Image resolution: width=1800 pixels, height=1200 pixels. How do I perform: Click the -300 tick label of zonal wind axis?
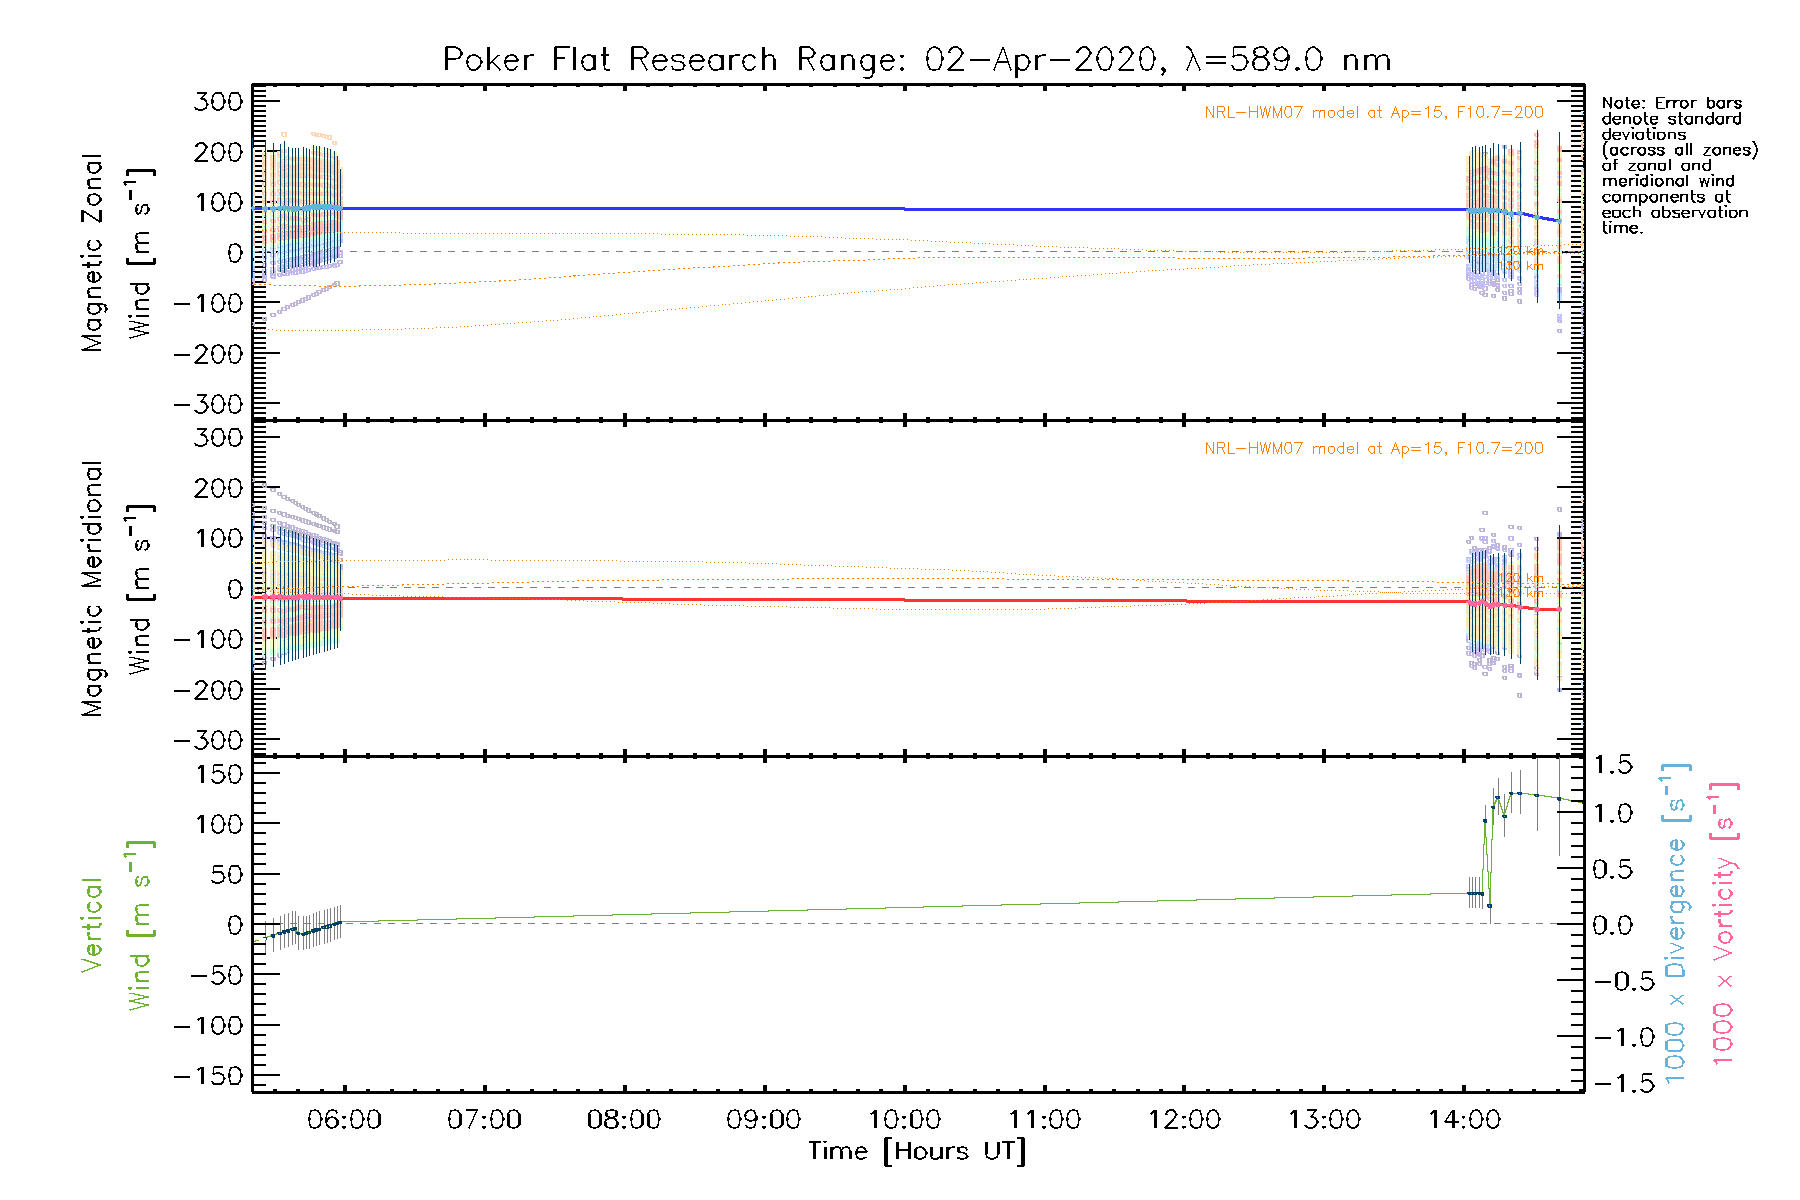point(209,405)
